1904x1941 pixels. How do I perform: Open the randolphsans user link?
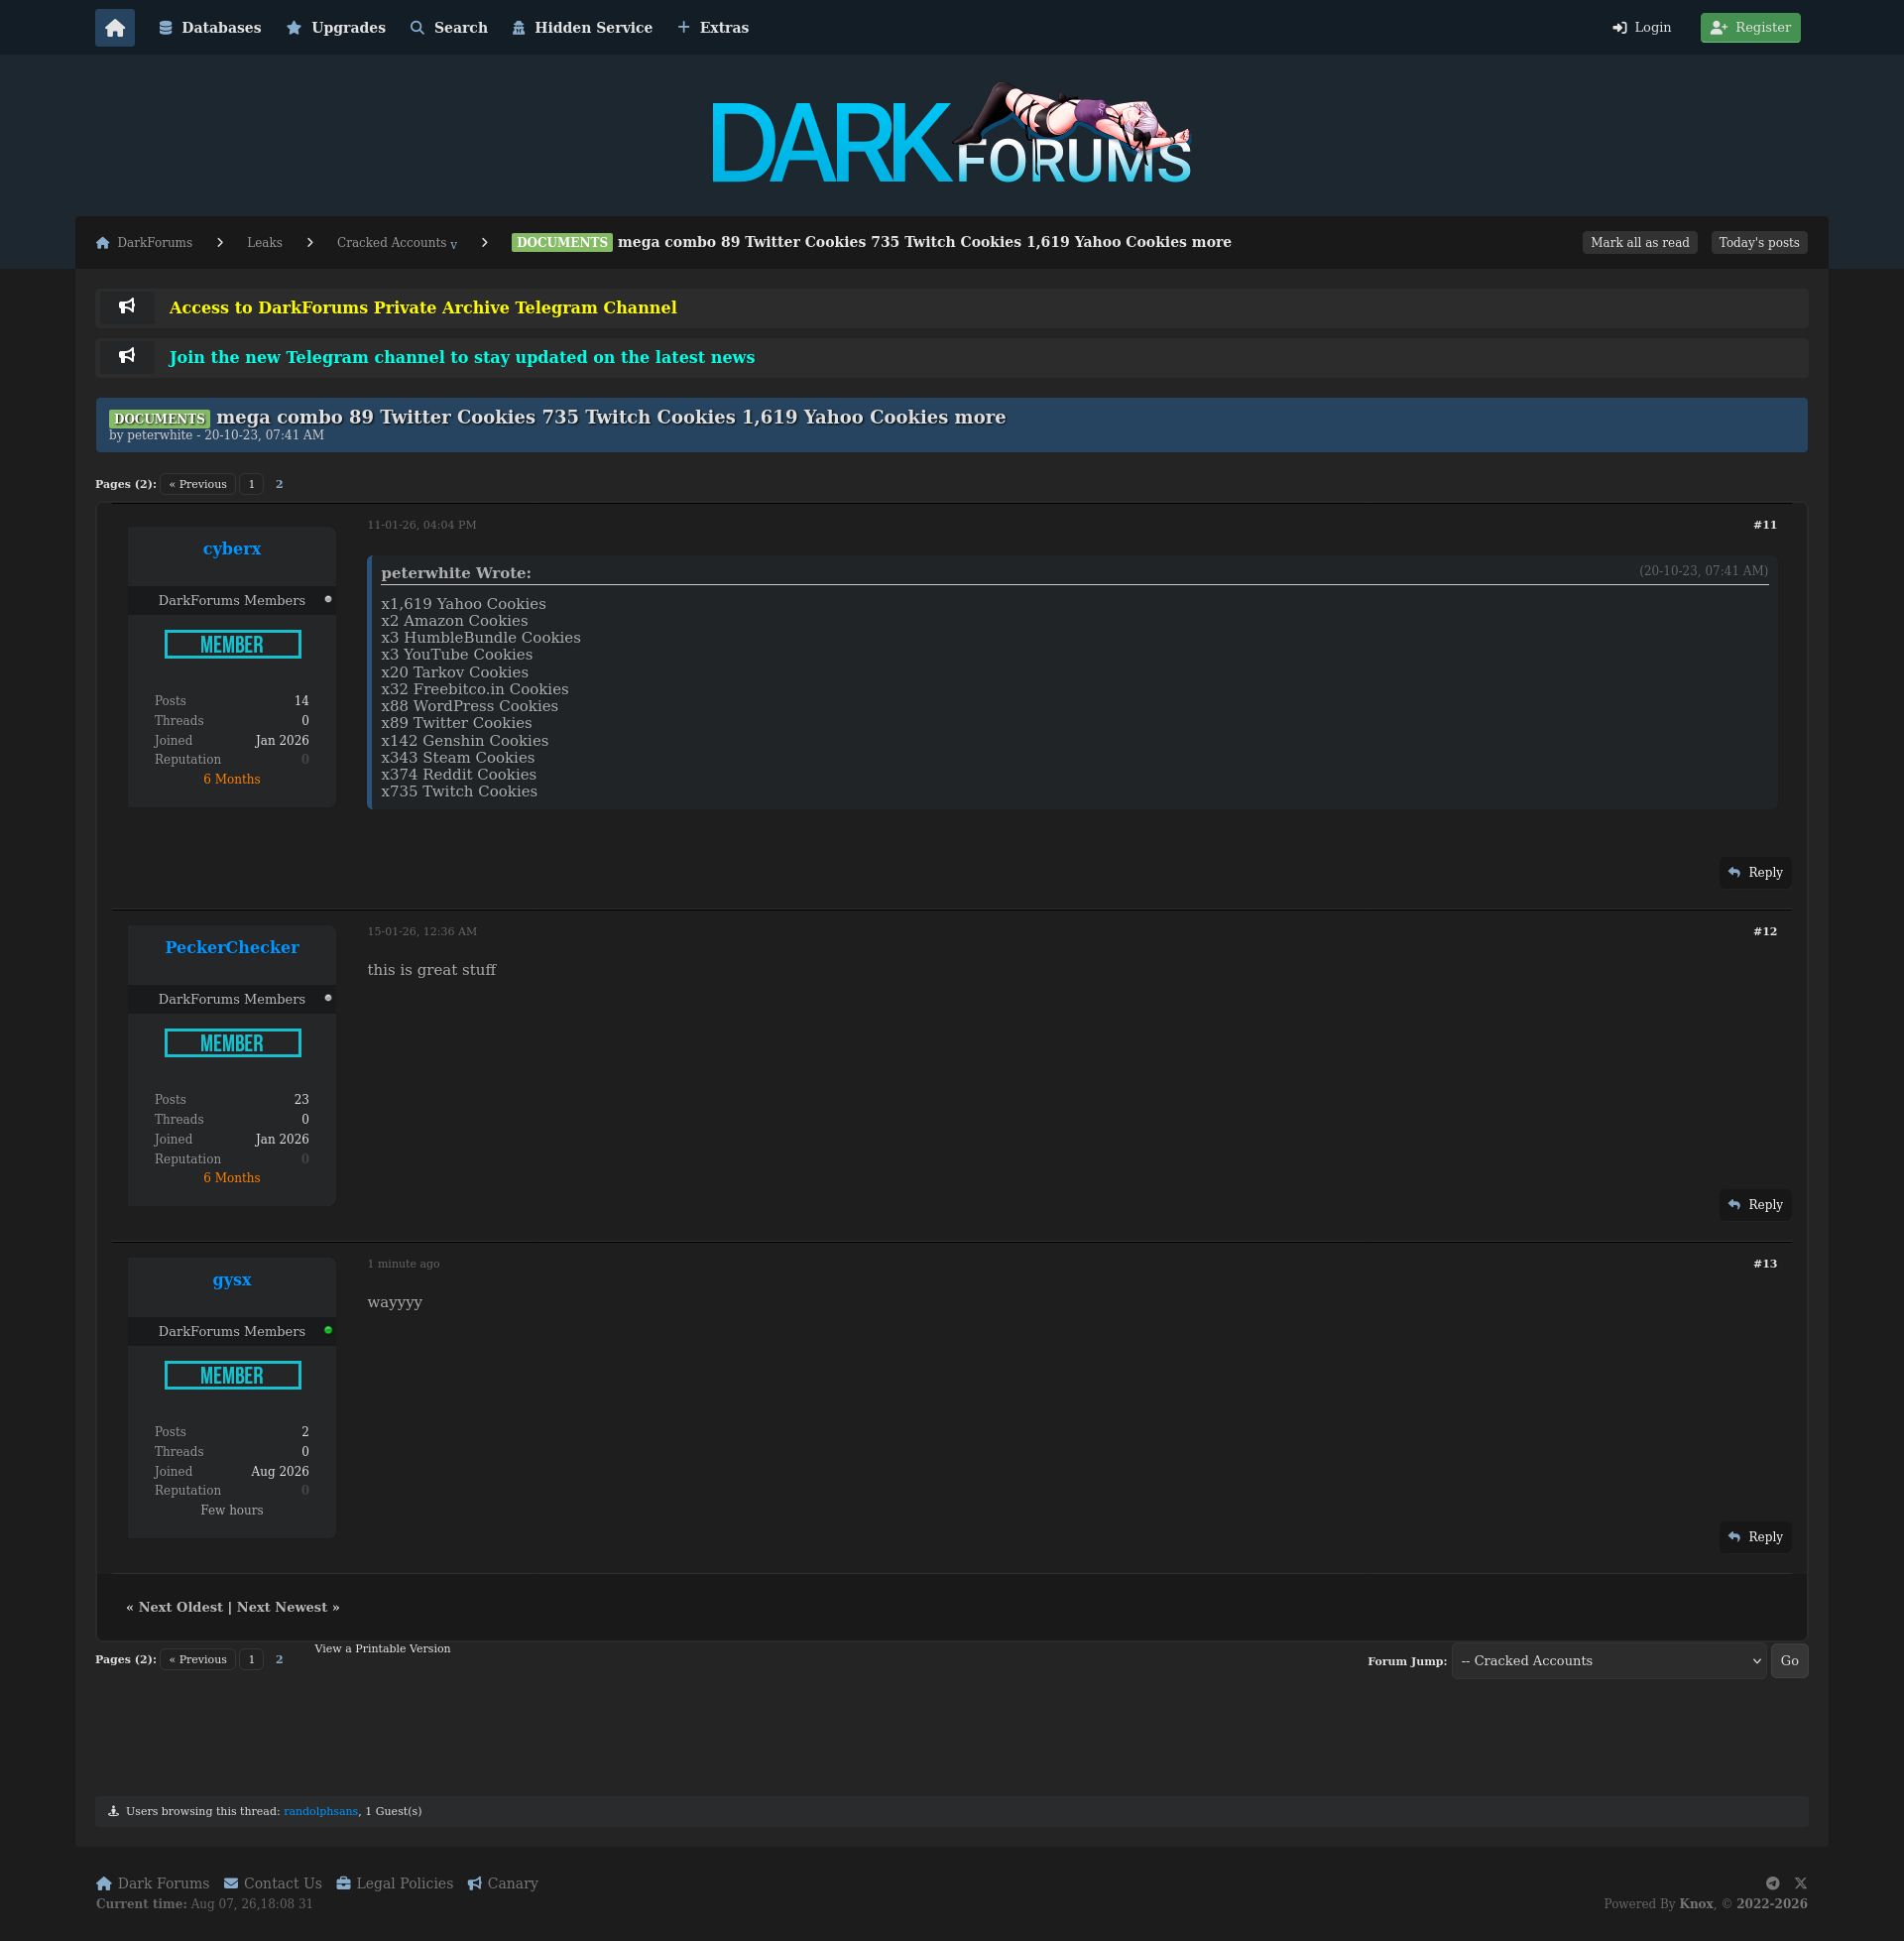321,1812
